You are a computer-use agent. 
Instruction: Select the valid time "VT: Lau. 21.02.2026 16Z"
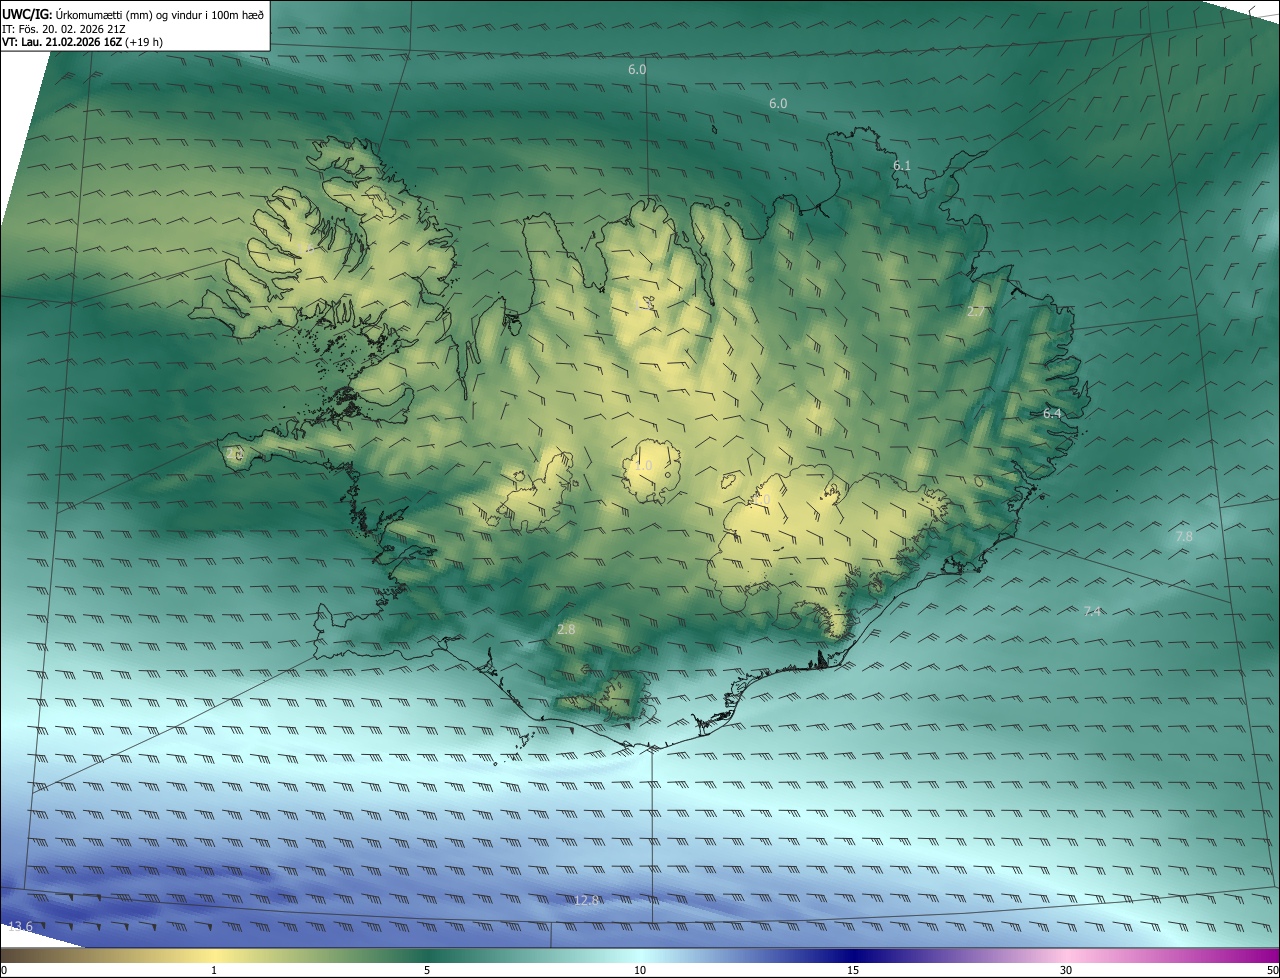tap(62, 42)
